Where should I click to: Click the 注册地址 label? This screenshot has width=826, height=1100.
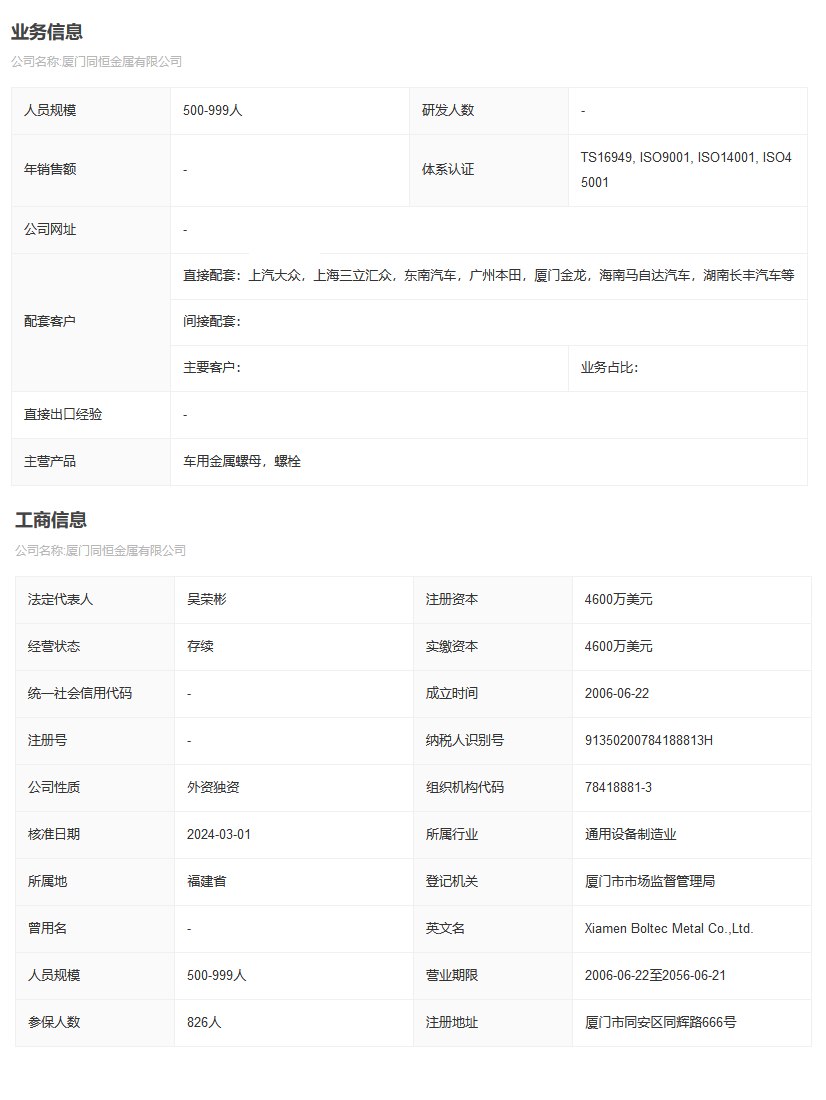click(x=452, y=1023)
